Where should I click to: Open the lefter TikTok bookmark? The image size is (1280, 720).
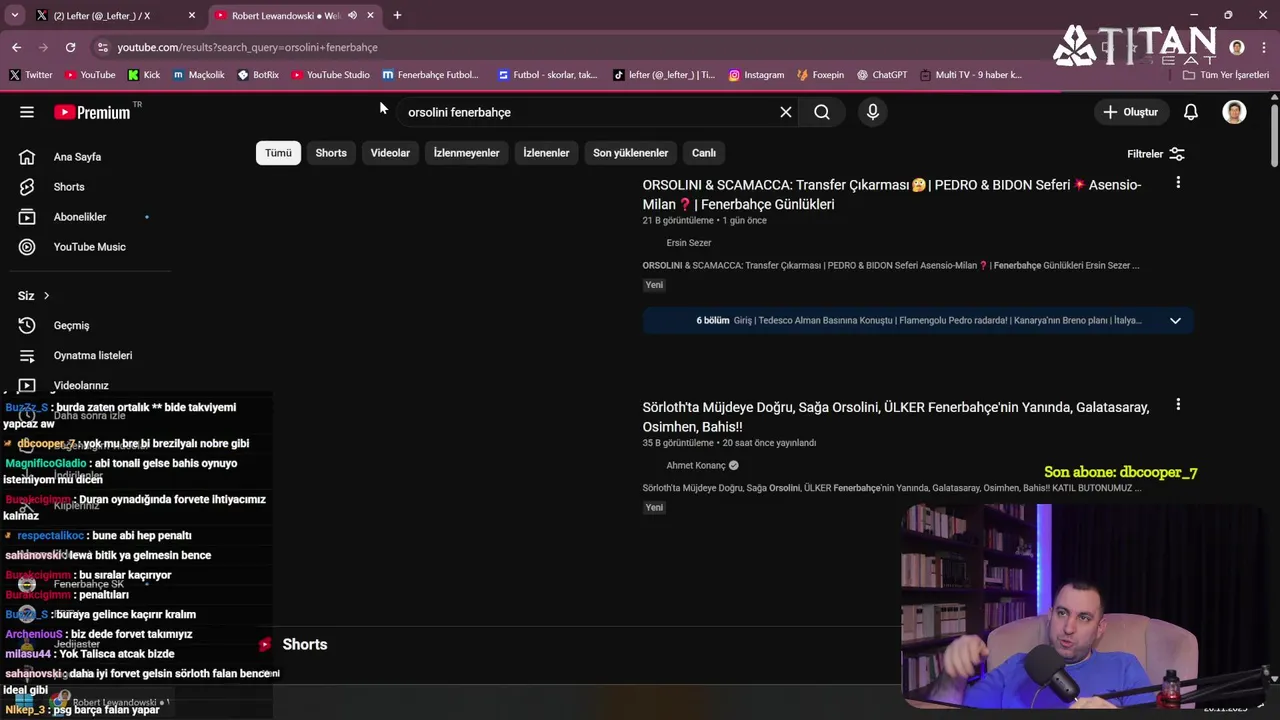664,75
